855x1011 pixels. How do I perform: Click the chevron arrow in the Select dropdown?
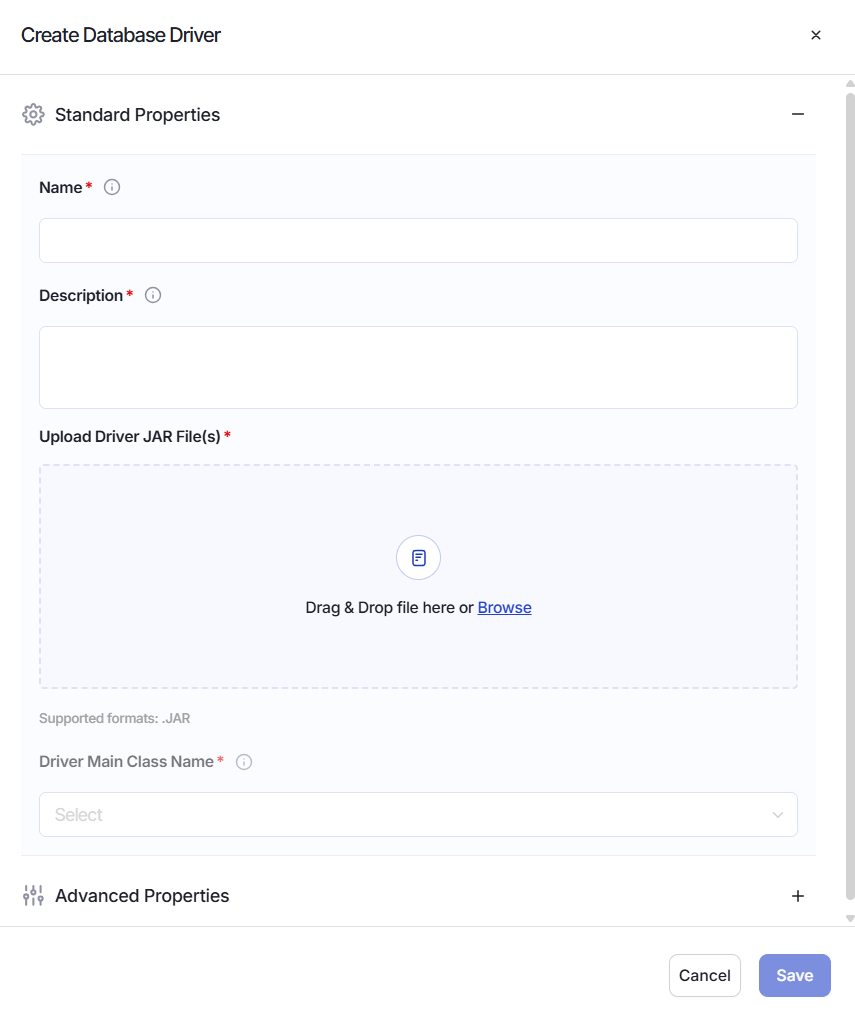(x=778, y=815)
